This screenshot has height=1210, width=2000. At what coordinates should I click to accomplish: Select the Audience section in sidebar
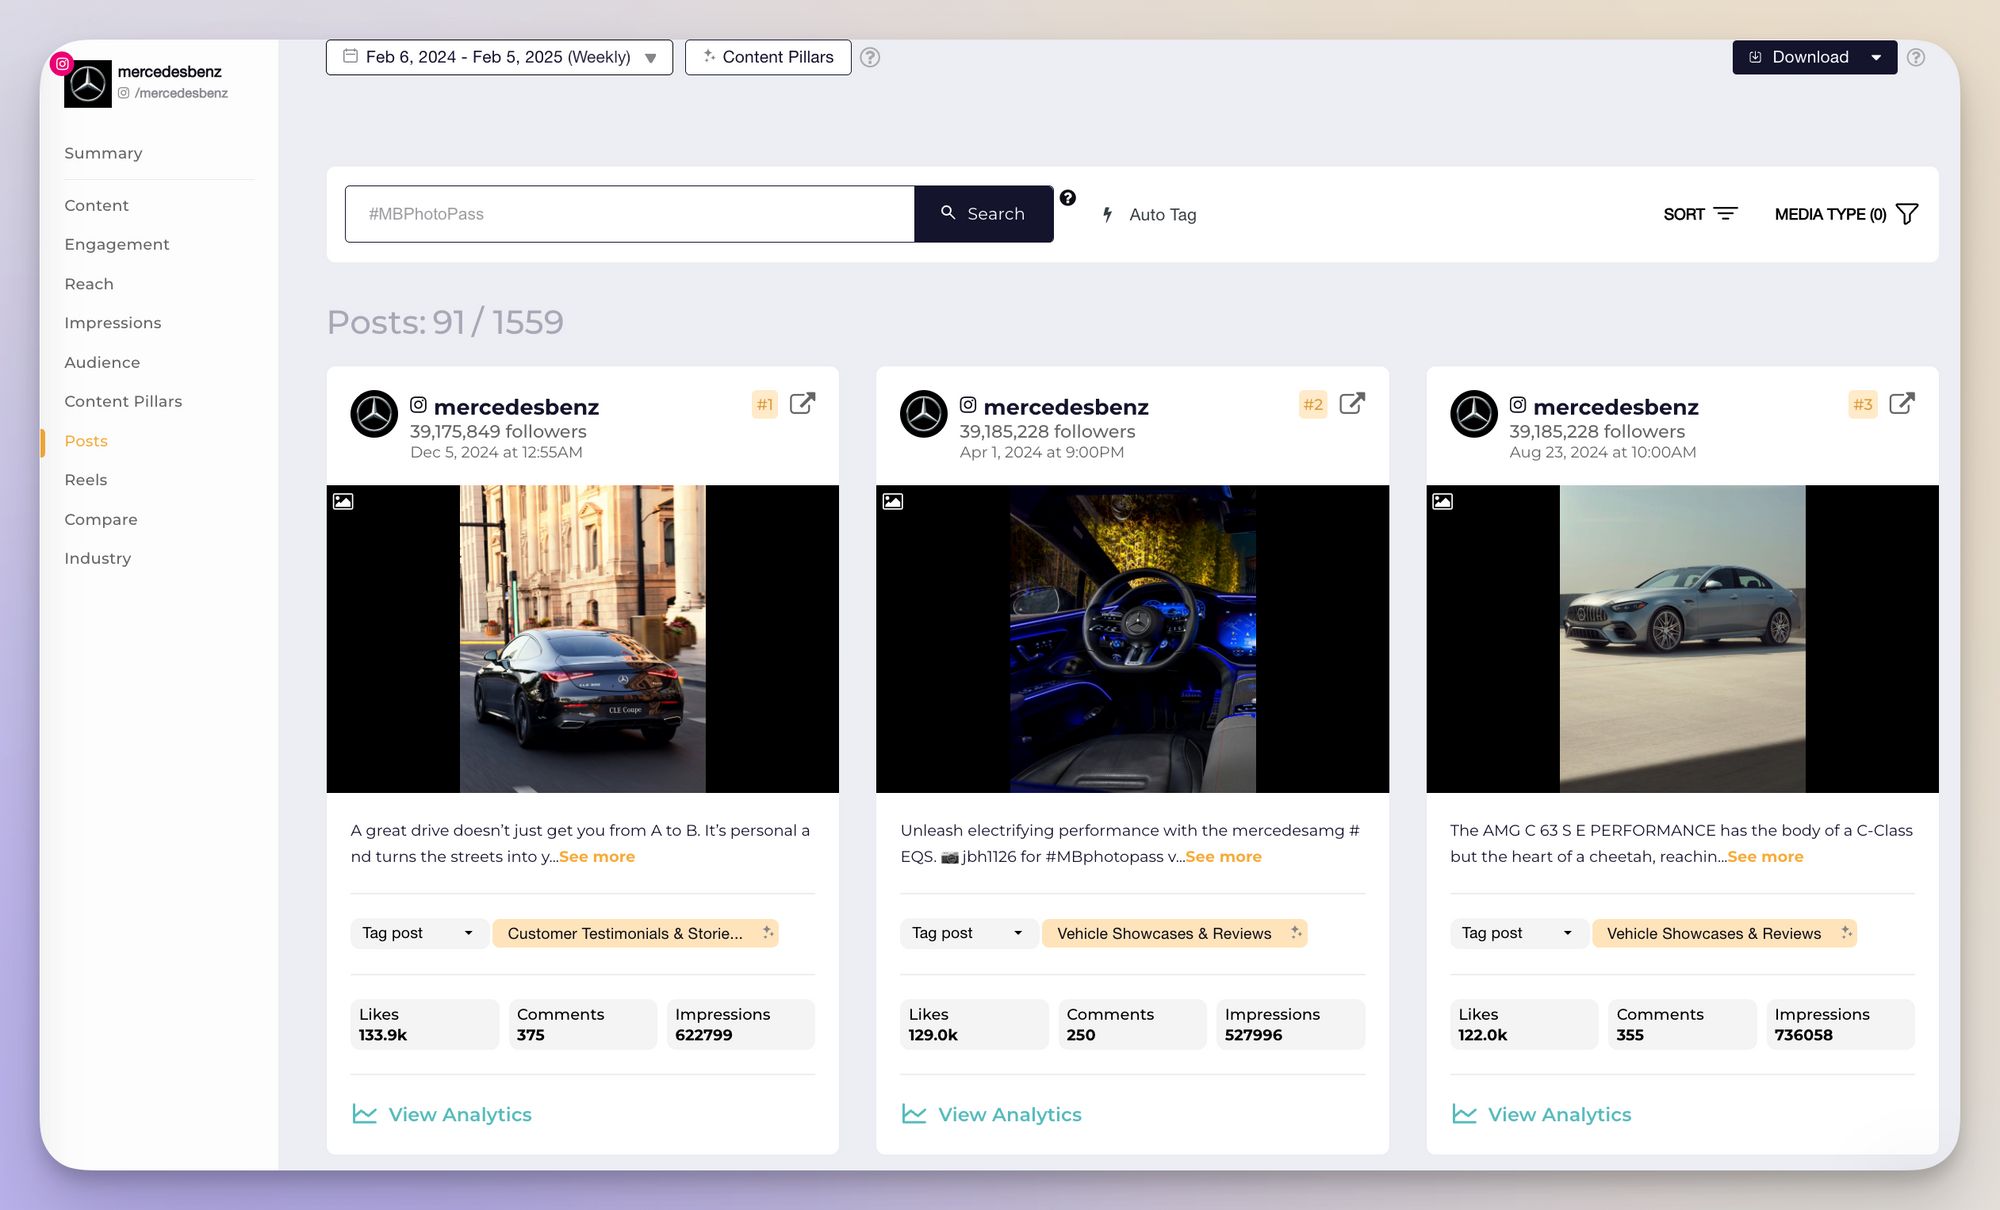(101, 361)
